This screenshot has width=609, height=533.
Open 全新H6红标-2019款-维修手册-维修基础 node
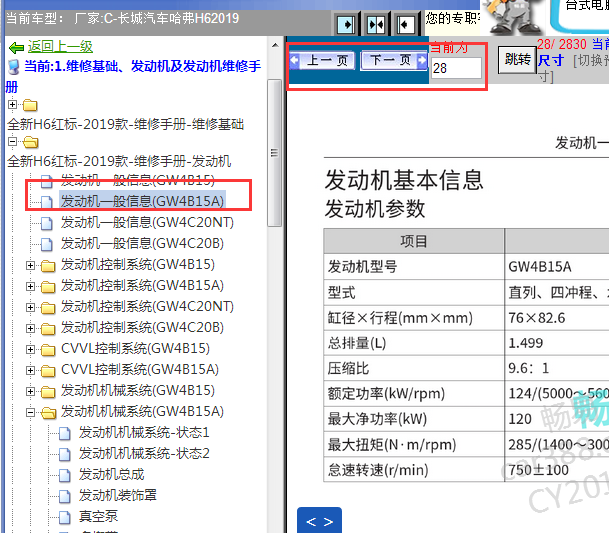coord(125,124)
